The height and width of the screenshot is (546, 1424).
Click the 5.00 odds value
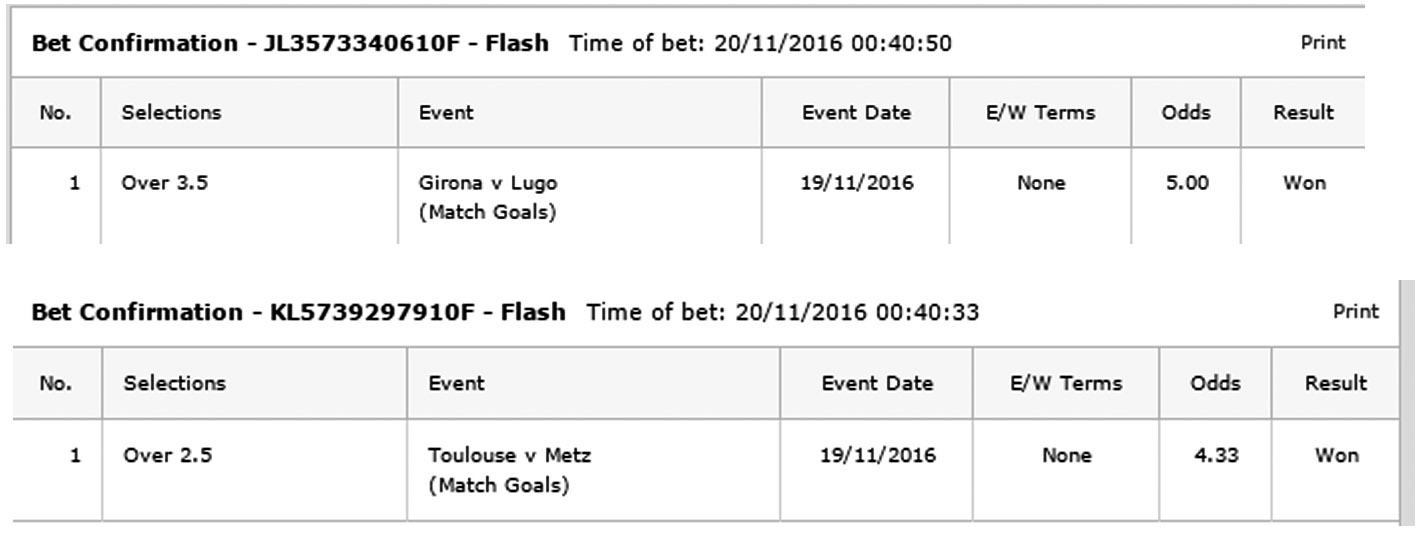(1187, 184)
